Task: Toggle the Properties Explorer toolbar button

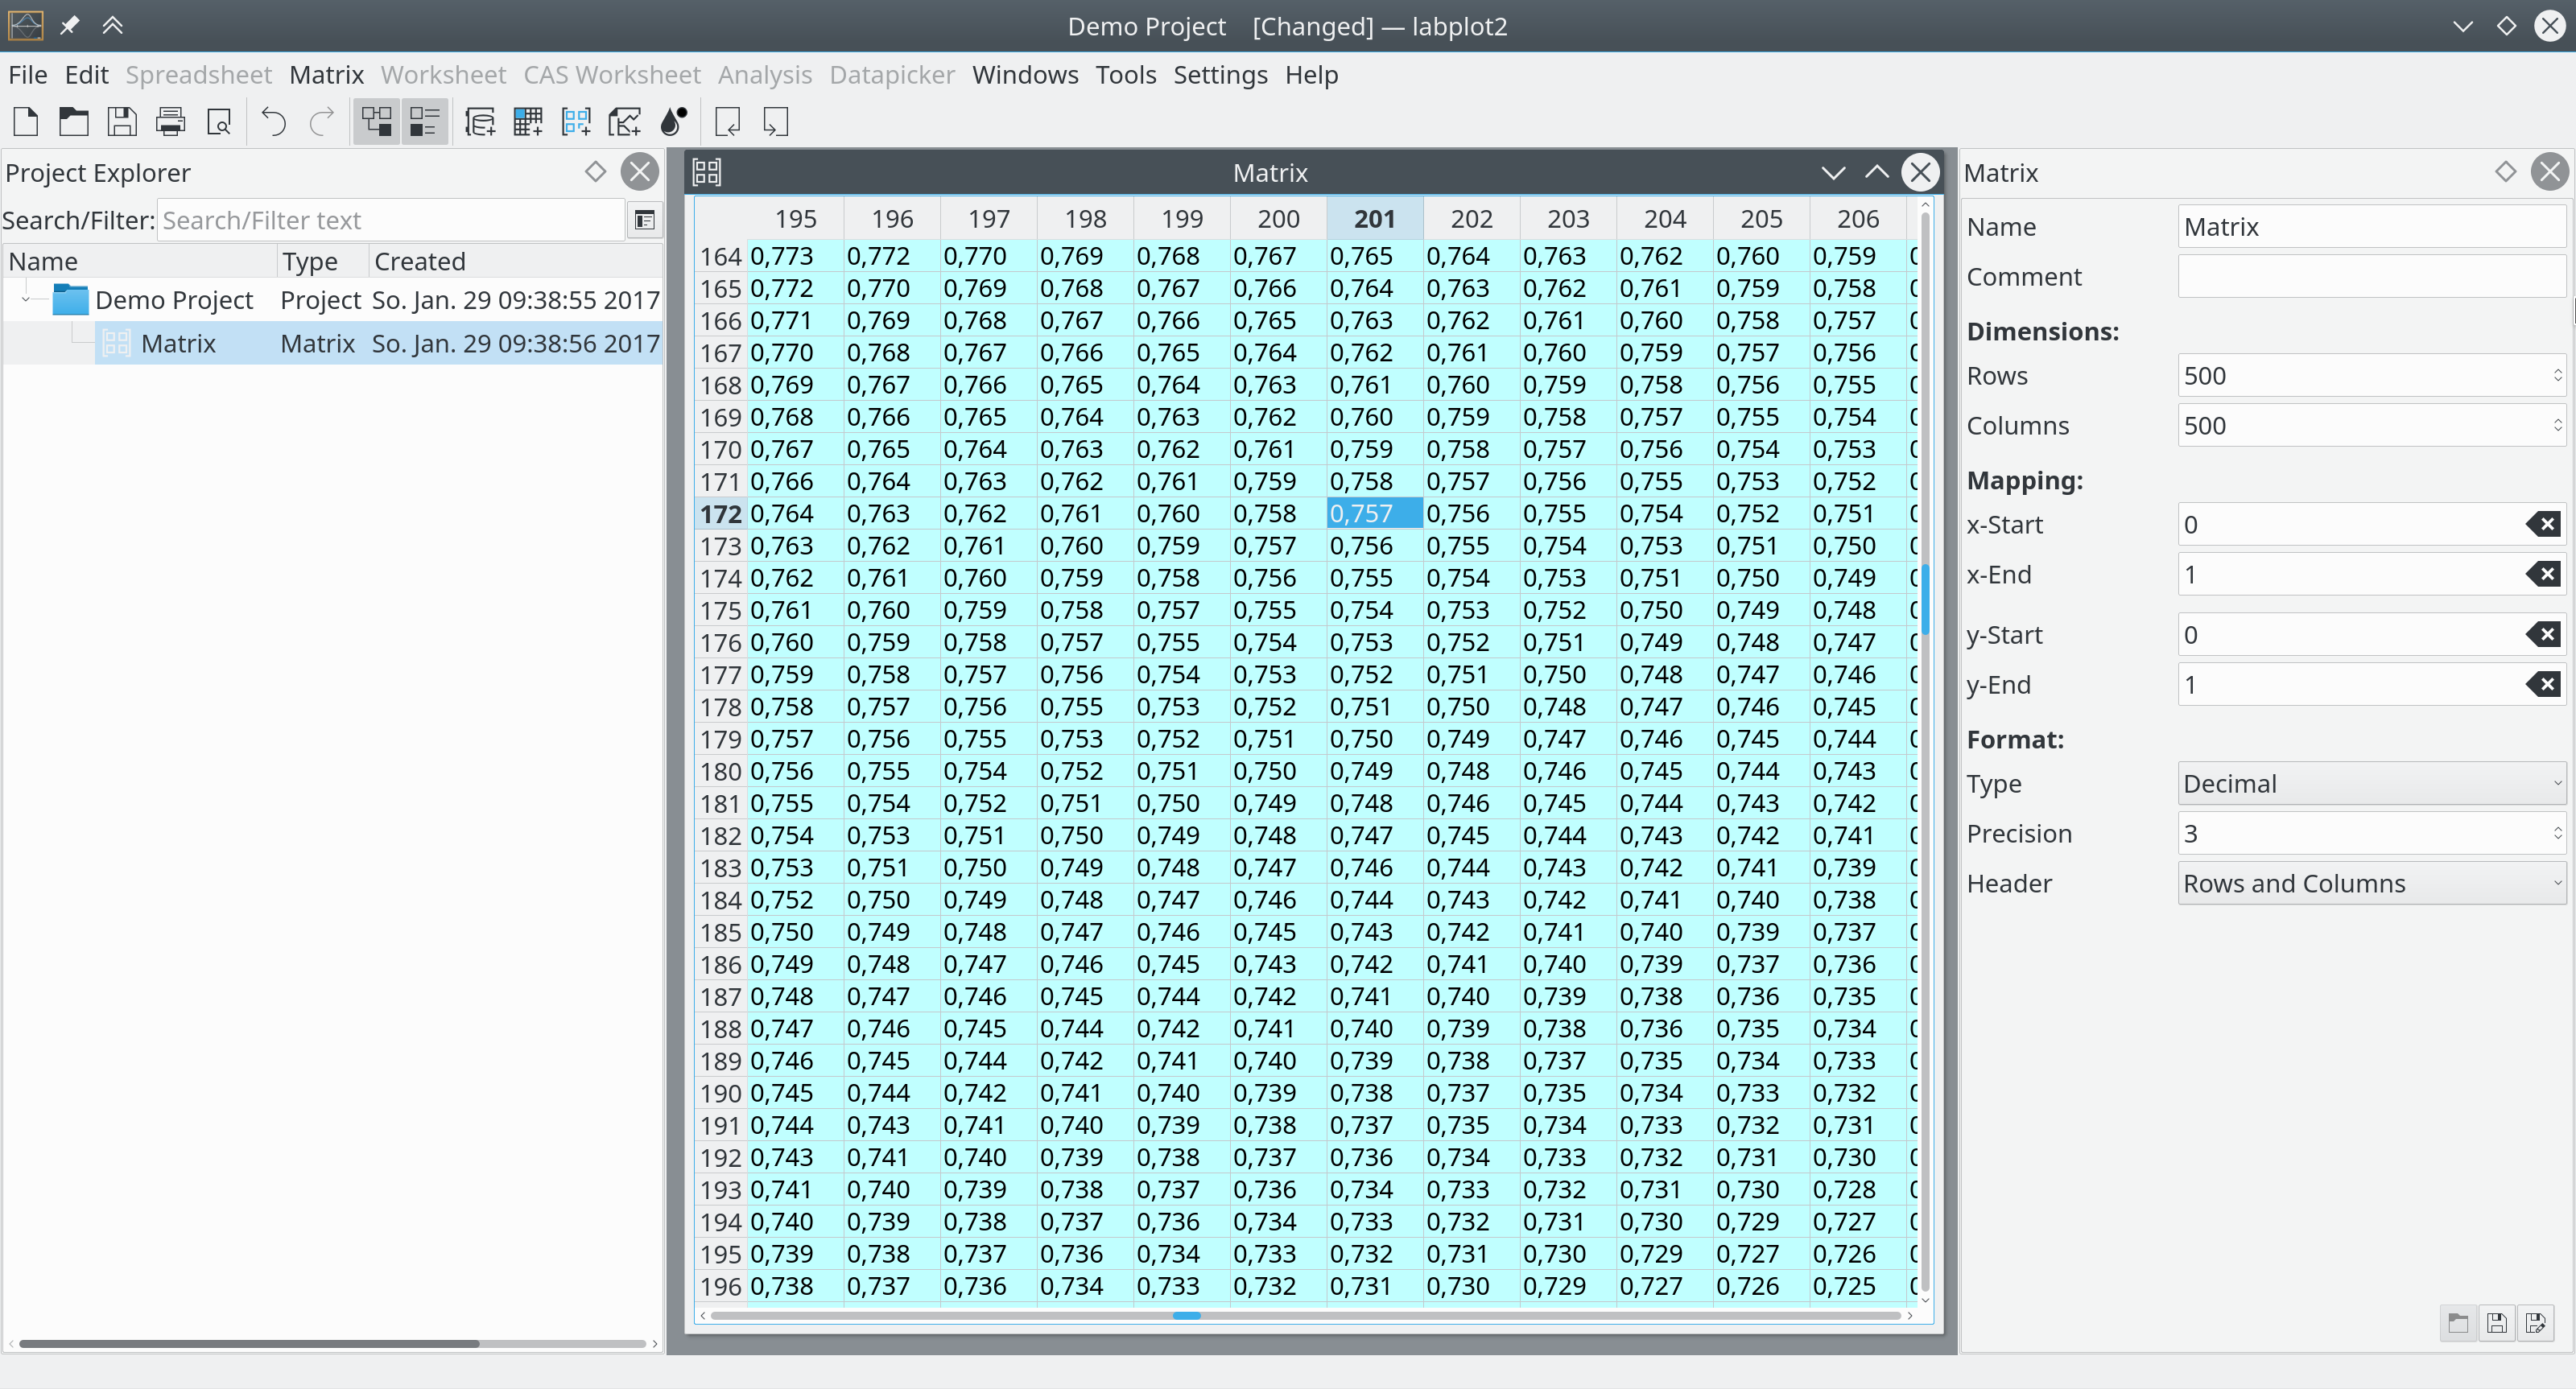Action: click(x=424, y=122)
